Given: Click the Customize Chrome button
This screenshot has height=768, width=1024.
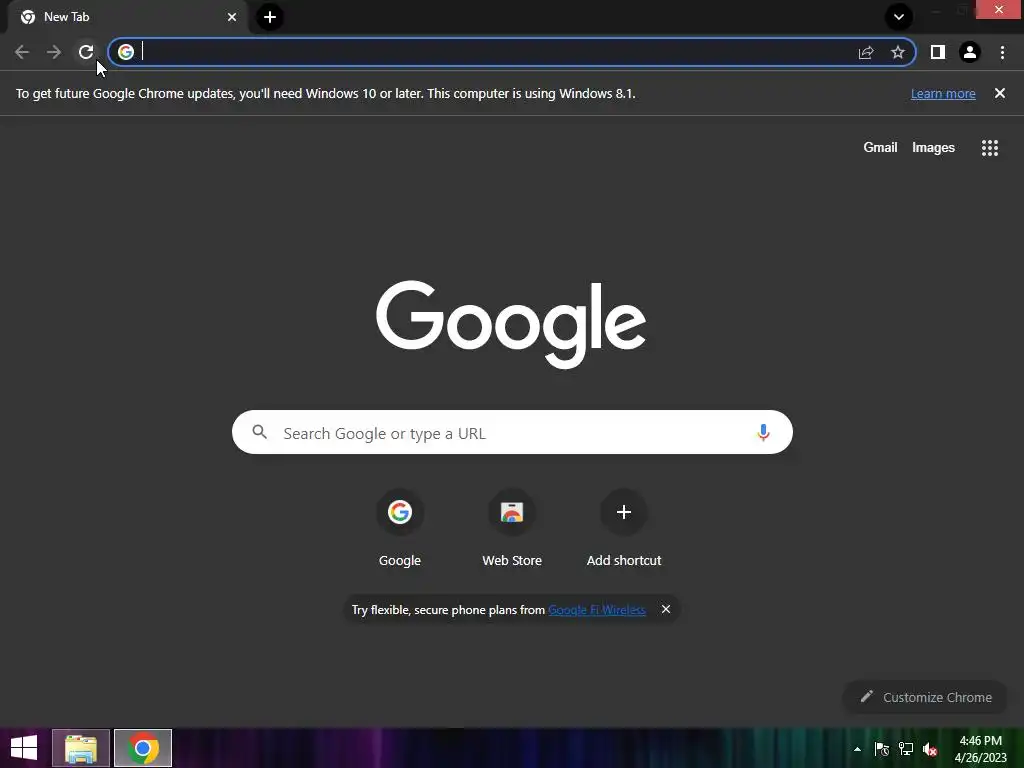Looking at the screenshot, I should 925,697.
